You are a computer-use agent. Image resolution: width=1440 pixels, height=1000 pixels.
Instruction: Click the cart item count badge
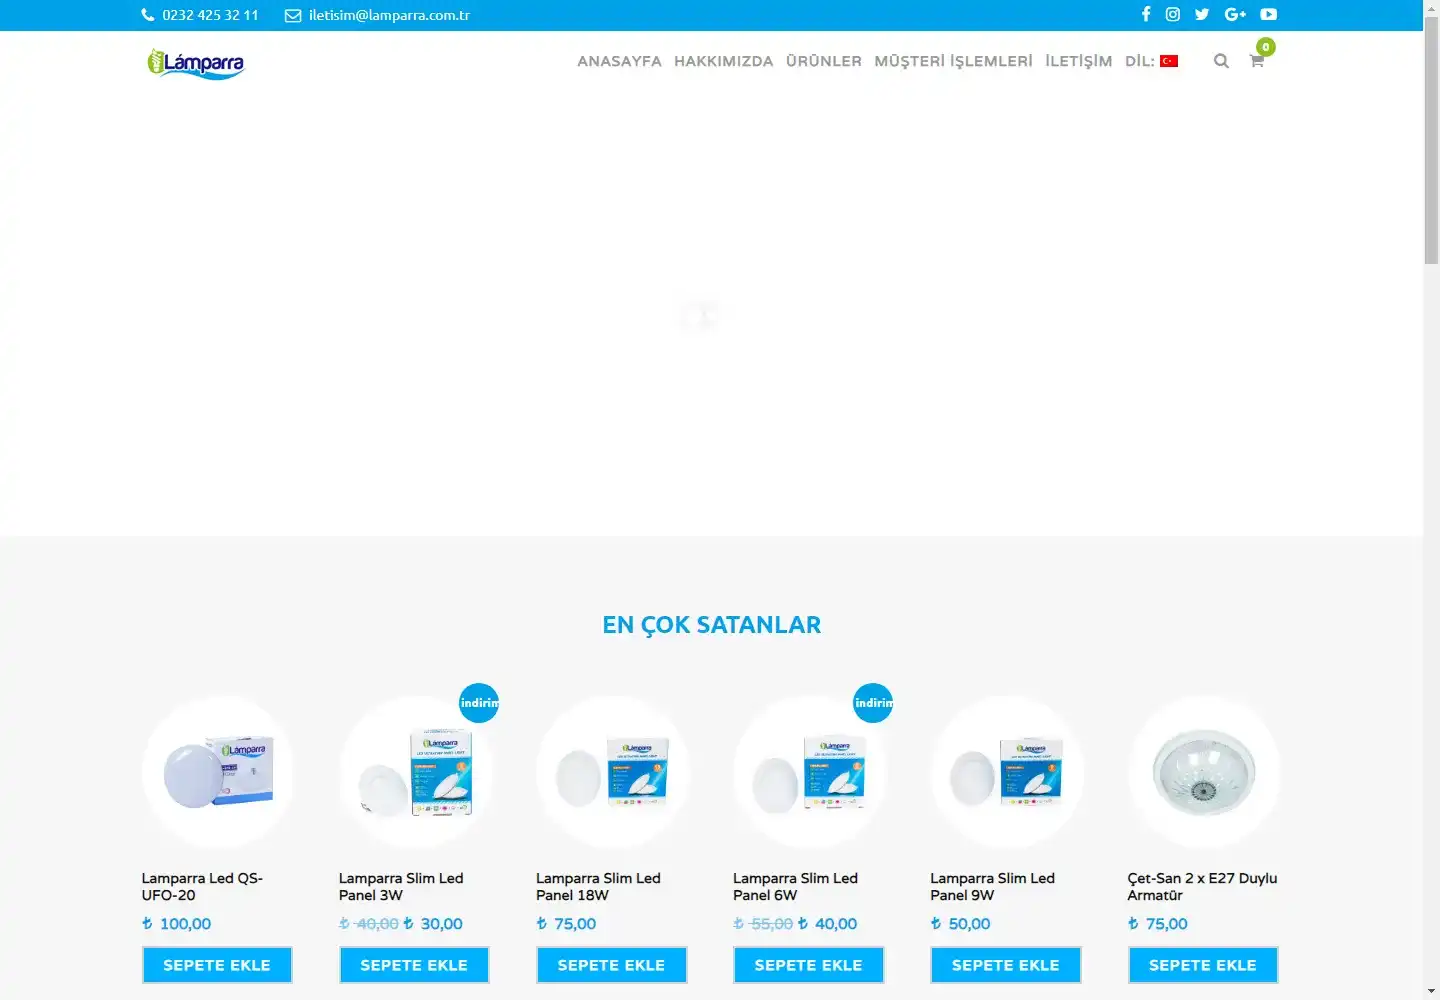pos(1266,47)
